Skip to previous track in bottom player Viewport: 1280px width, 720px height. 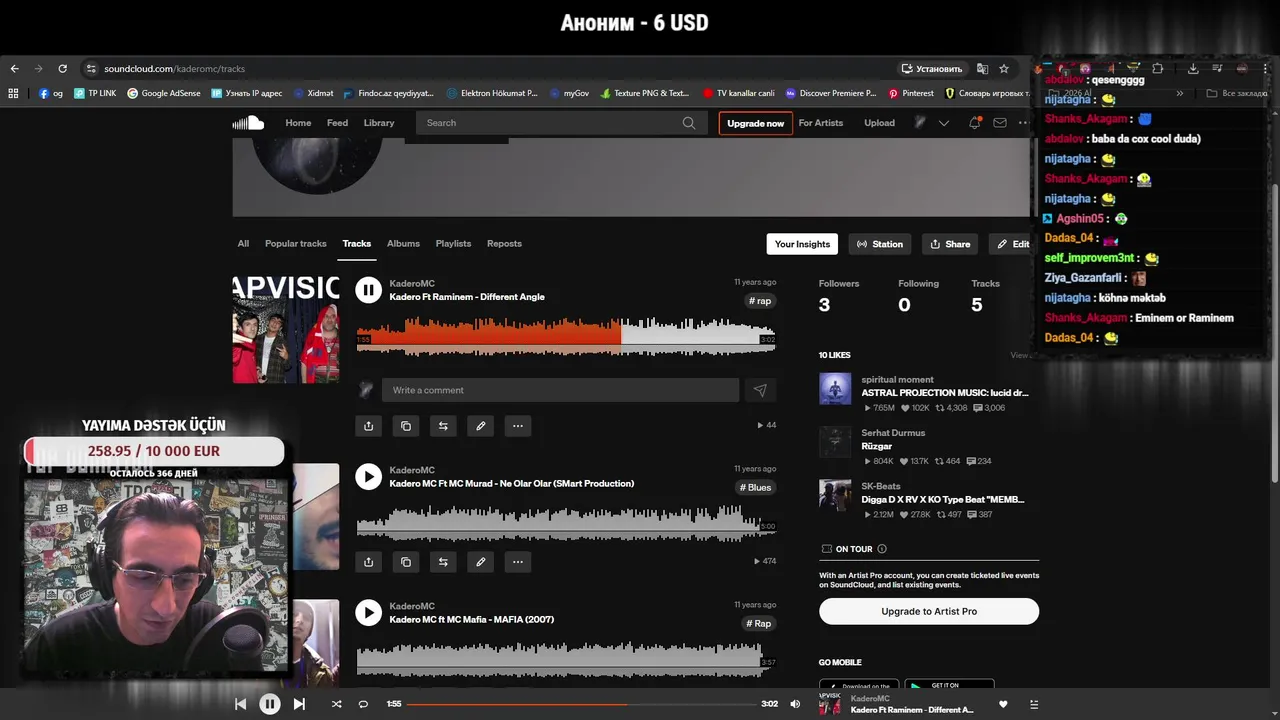click(240, 704)
